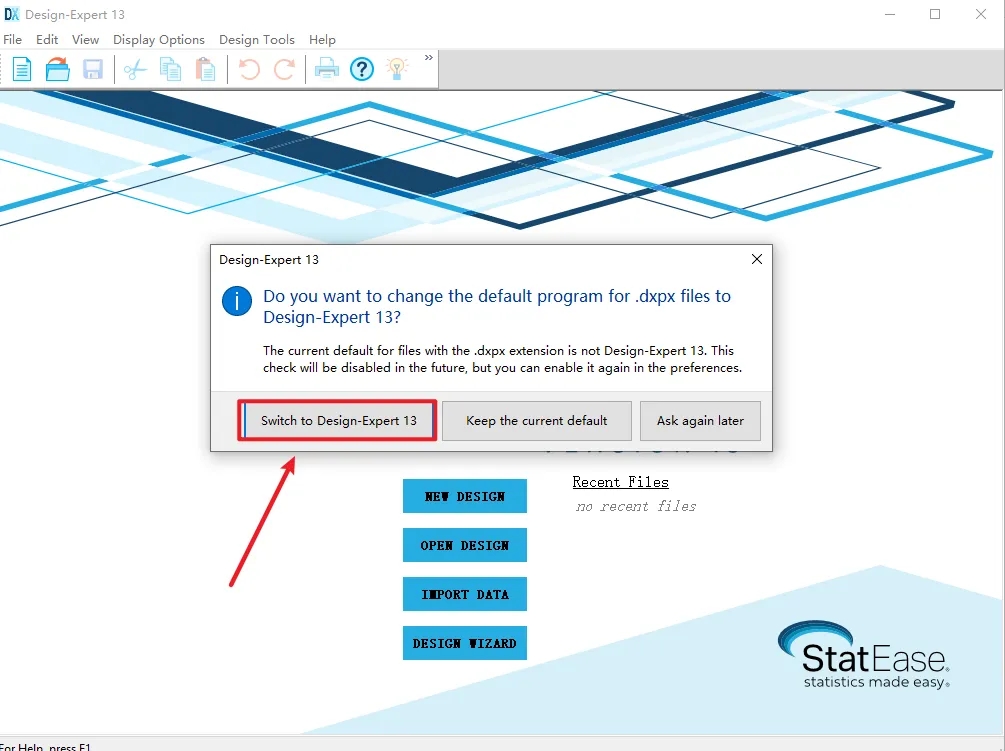Viewport: 1005px width, 751px height.
Task: Minimize the Design-Expert 13 window
Action: [890, 14]
